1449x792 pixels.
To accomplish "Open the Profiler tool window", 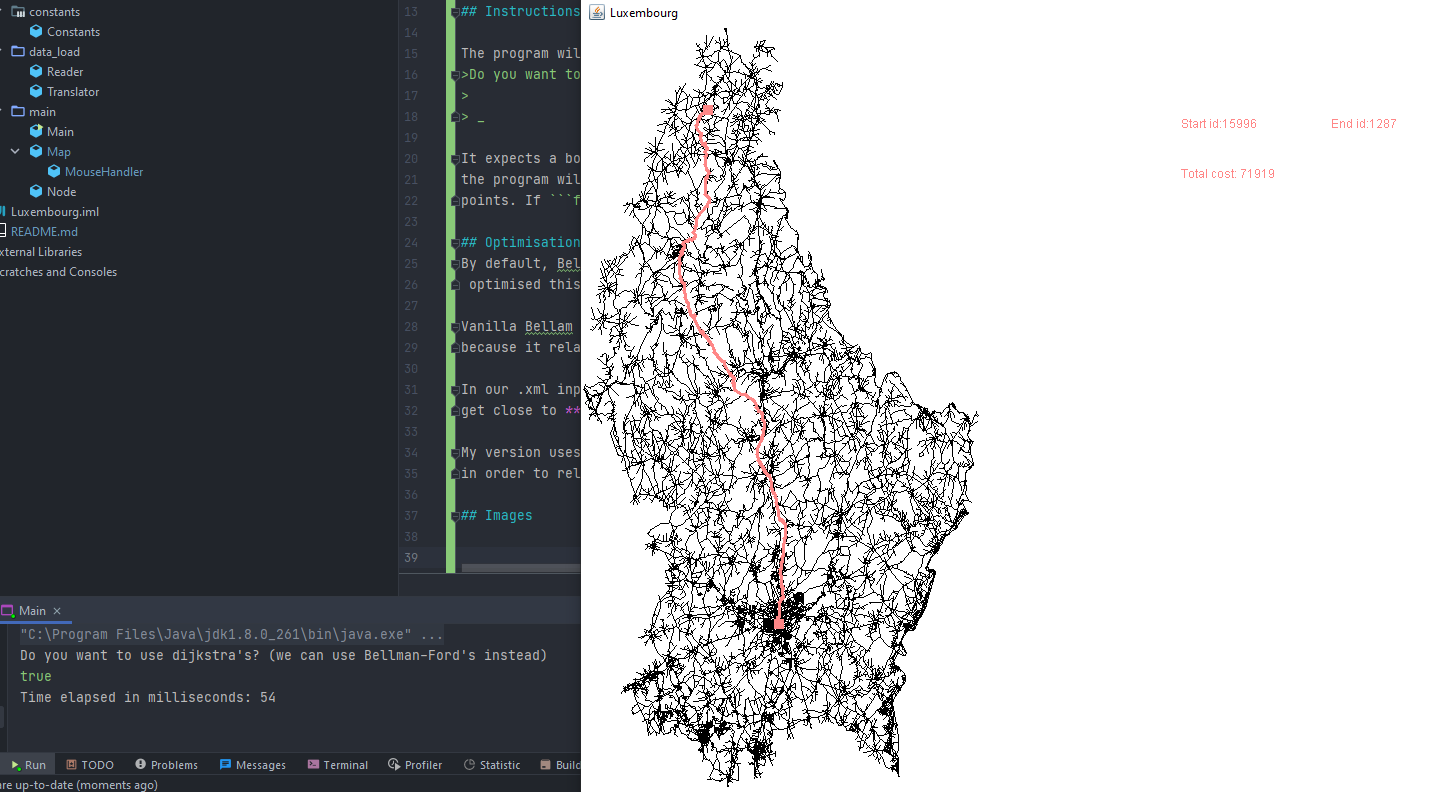I will (x=415, y=765).
